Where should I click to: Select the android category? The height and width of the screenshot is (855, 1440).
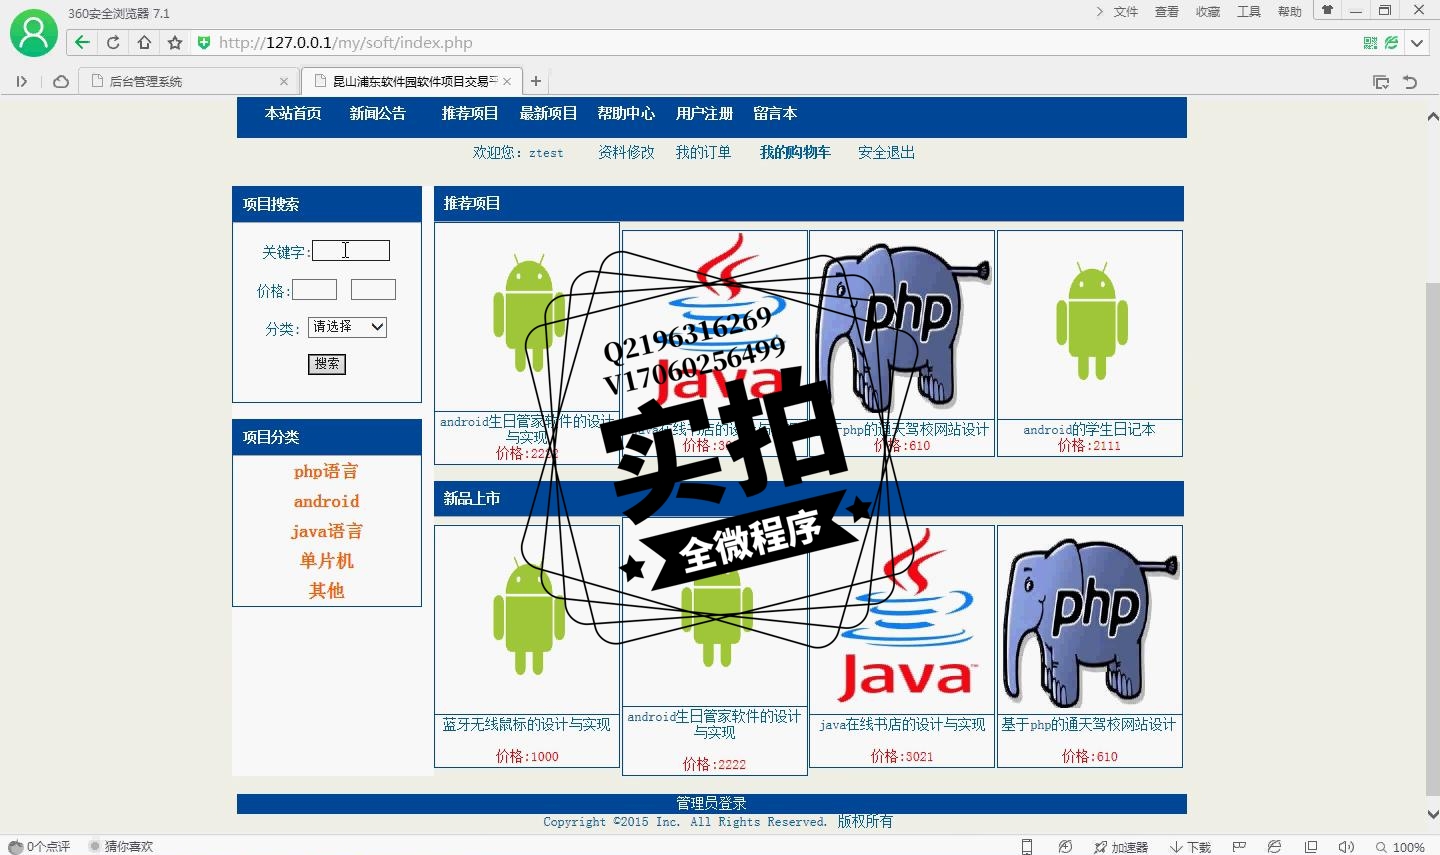(326, 501)
